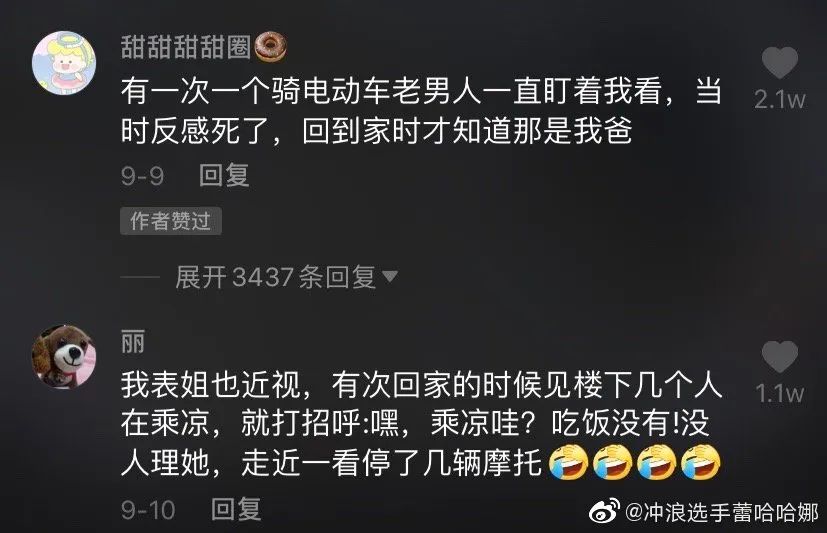The width and height of the screenshot is (827, 533).
Task: Open 丽's teddy bear avatar
Action: pyautogui.click(x=64, y=357)
